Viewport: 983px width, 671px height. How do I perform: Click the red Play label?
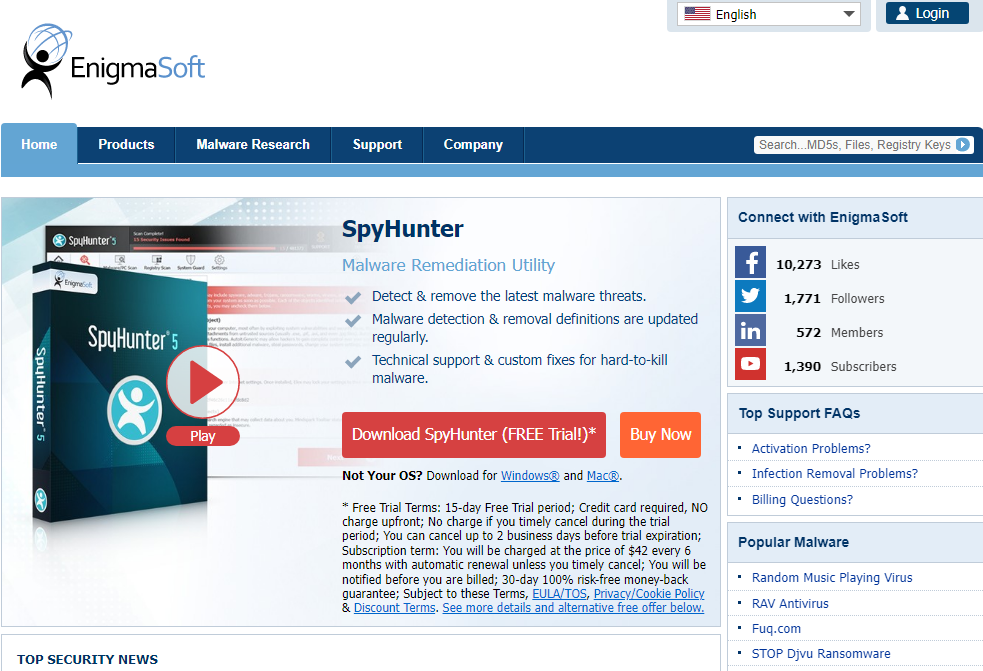pyautogui.click(x=203, y=436)
